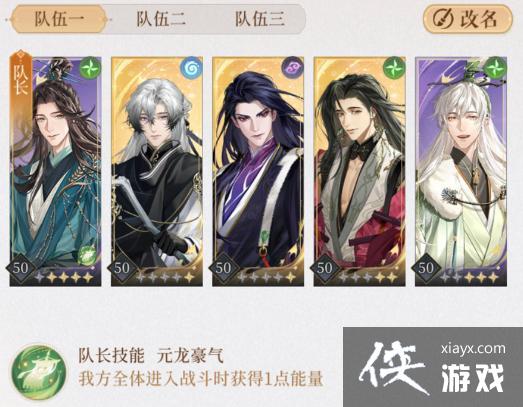Screen dimensions: 523x407
Task: Select the purple-haired character card
Action: (258, 171)
